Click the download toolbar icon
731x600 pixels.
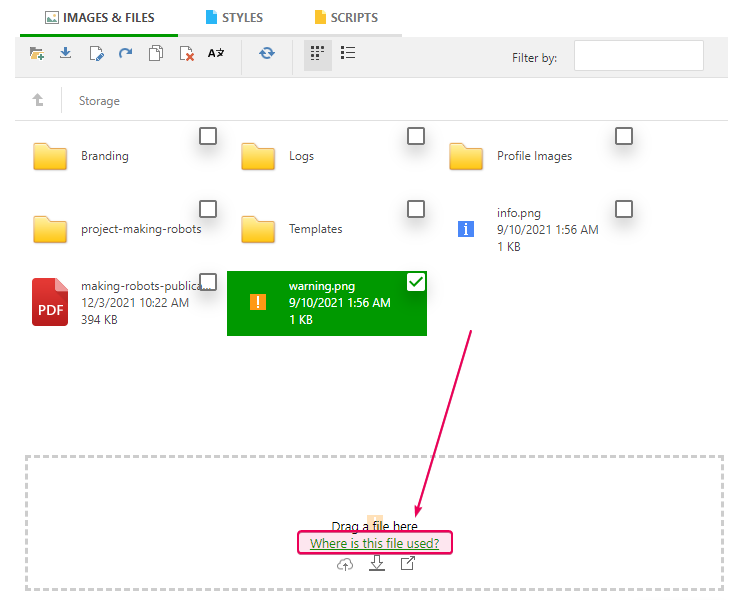pos(66,53)
